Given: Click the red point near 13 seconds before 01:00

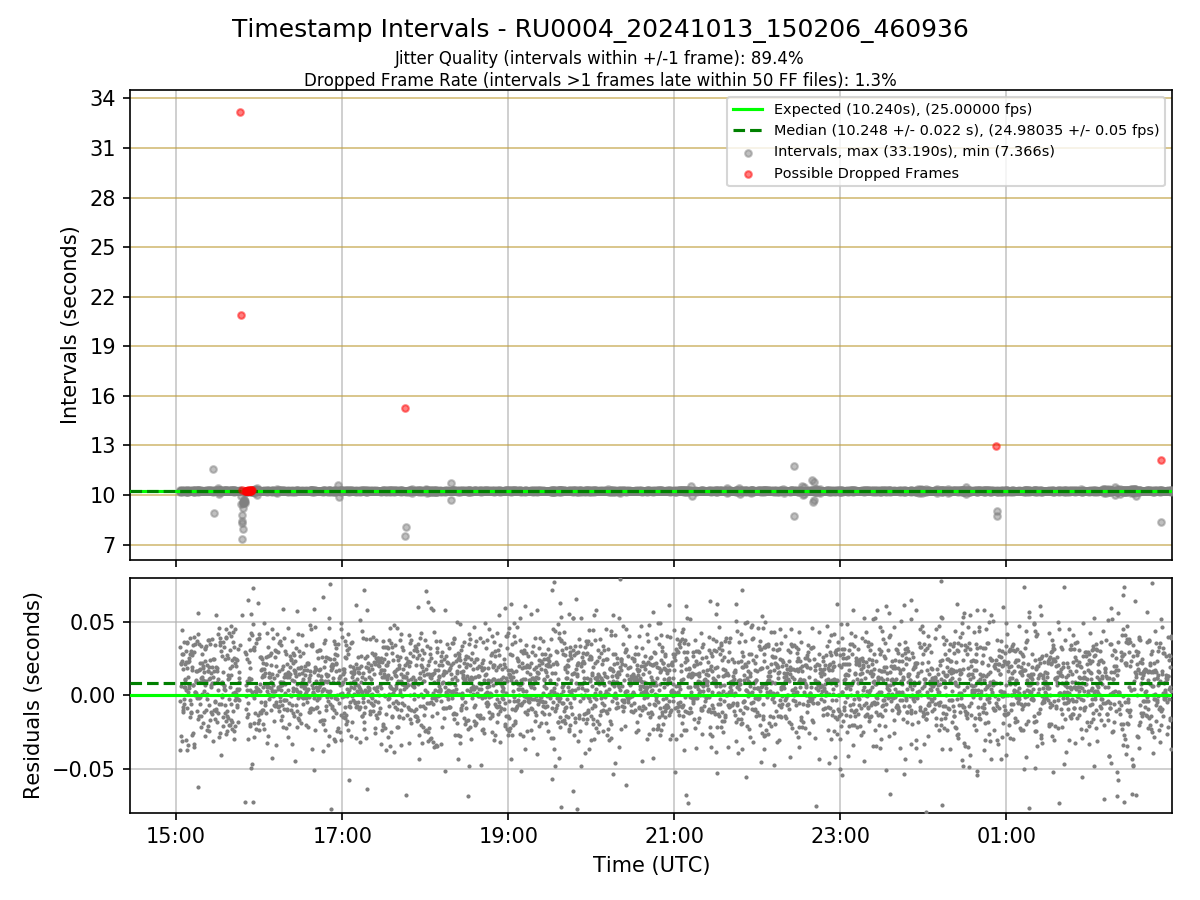Looking at the screenshot, I should [996, 446].
